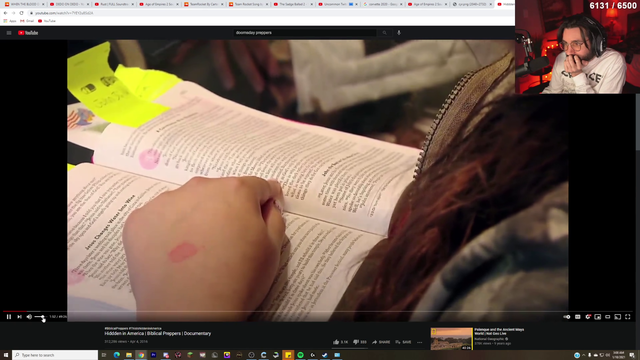Save the video with SAVE button
The width and height of the screenshot is (640, 360).
[403, 342]
